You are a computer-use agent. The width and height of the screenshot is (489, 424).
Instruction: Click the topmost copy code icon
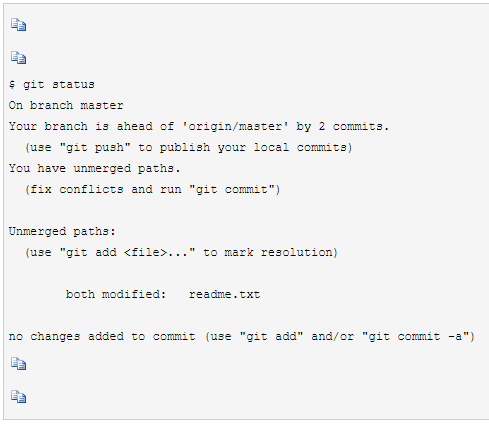(x=18, y=25)
